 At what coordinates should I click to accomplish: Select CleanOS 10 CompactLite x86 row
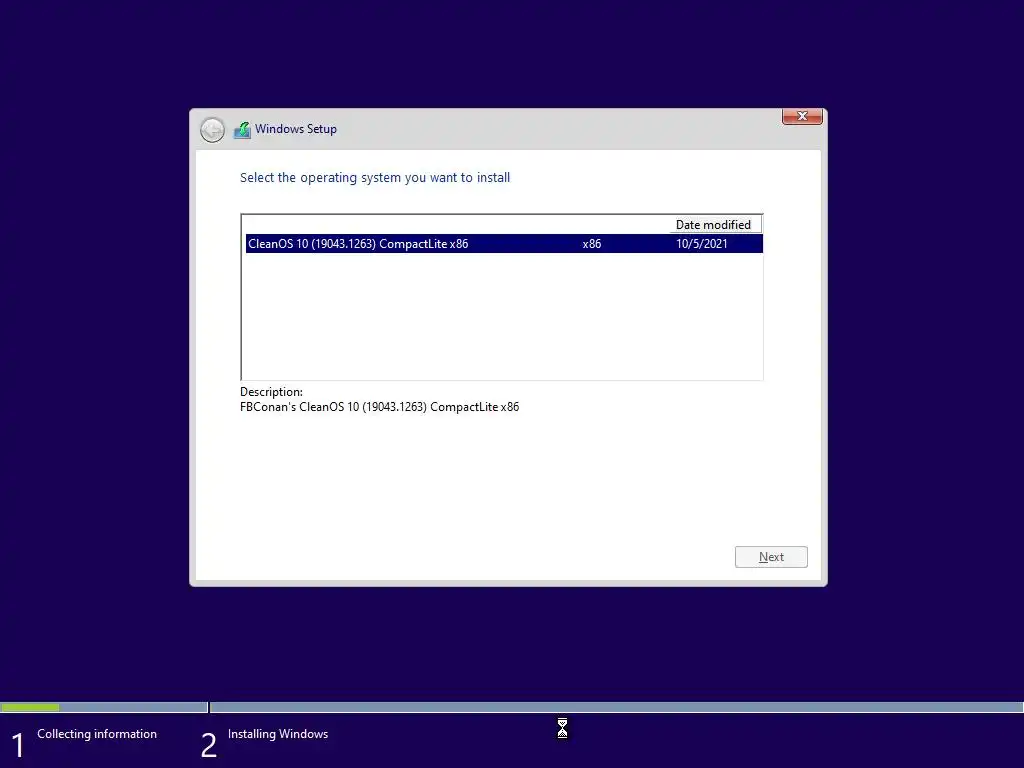click(x=504, y=244)
